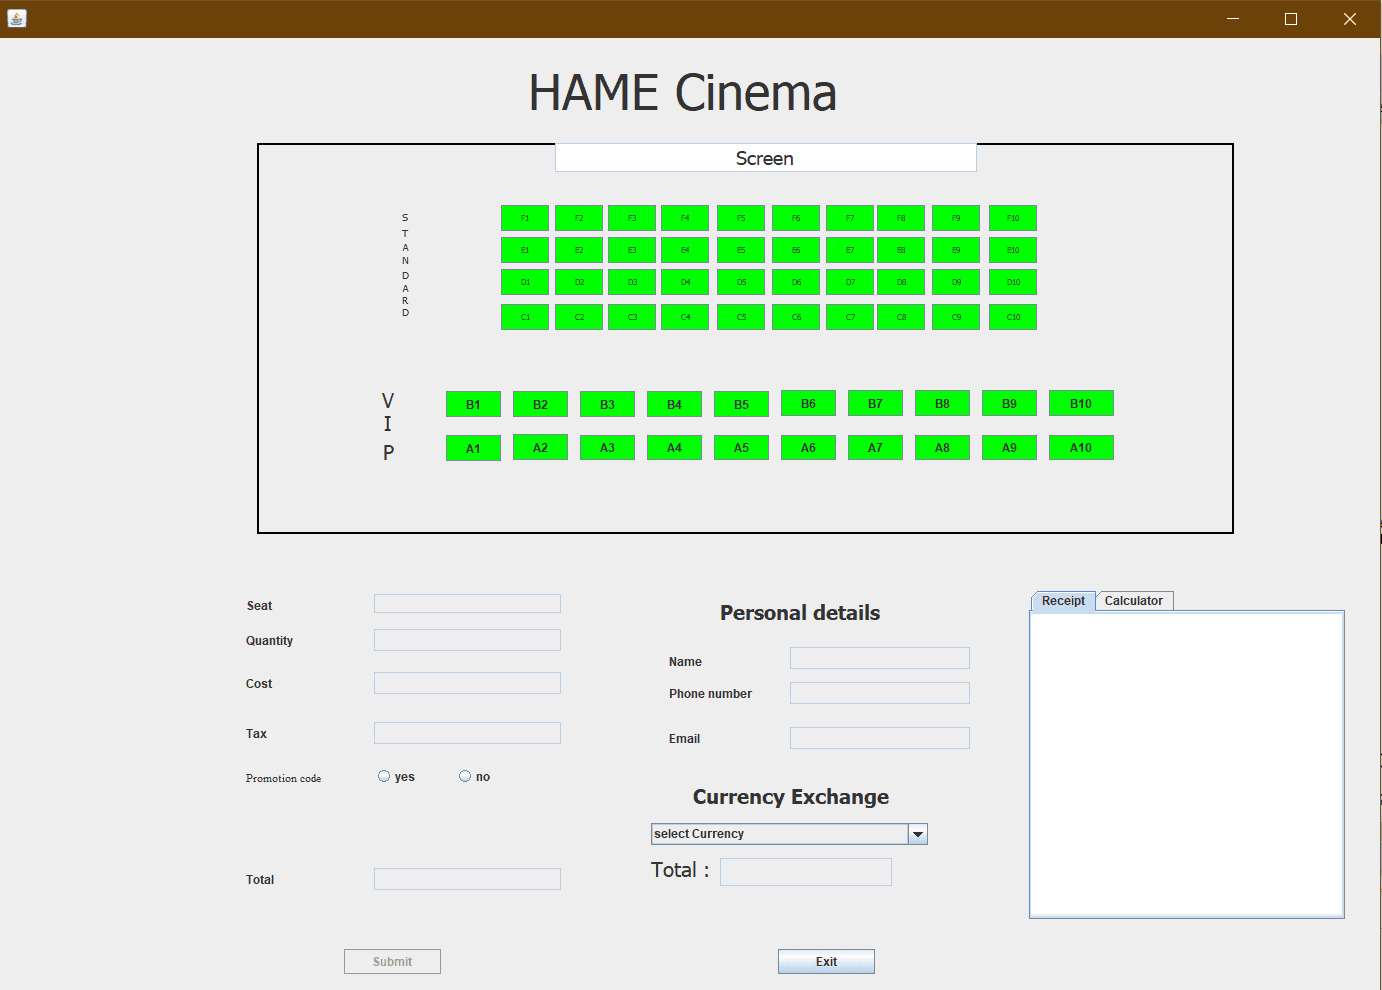Choose VIP seat A3
The height and width of the screenshot is (990, 1382).
pos(607,447)
